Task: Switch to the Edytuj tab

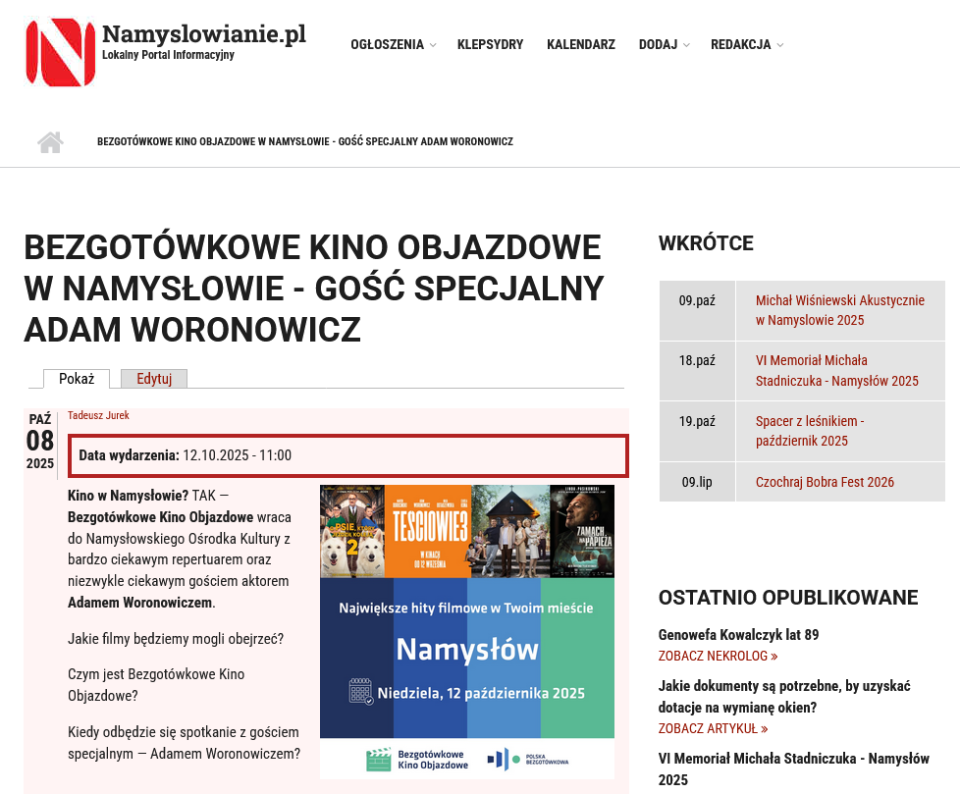Action: point(154,379)
